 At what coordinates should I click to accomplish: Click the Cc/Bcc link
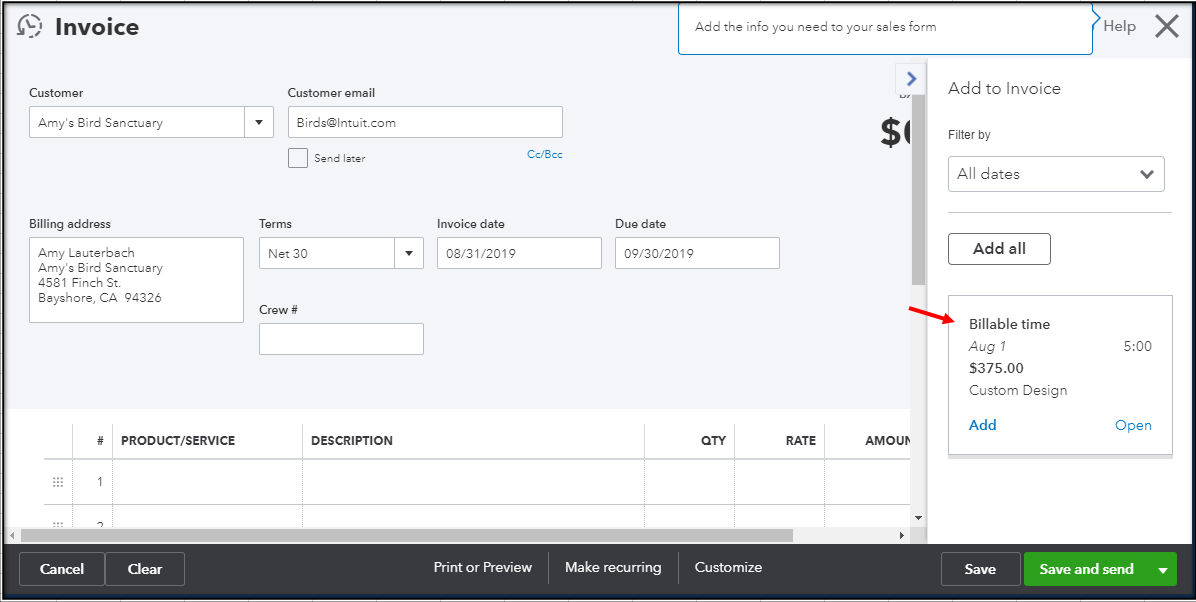(x=545, y=155)
